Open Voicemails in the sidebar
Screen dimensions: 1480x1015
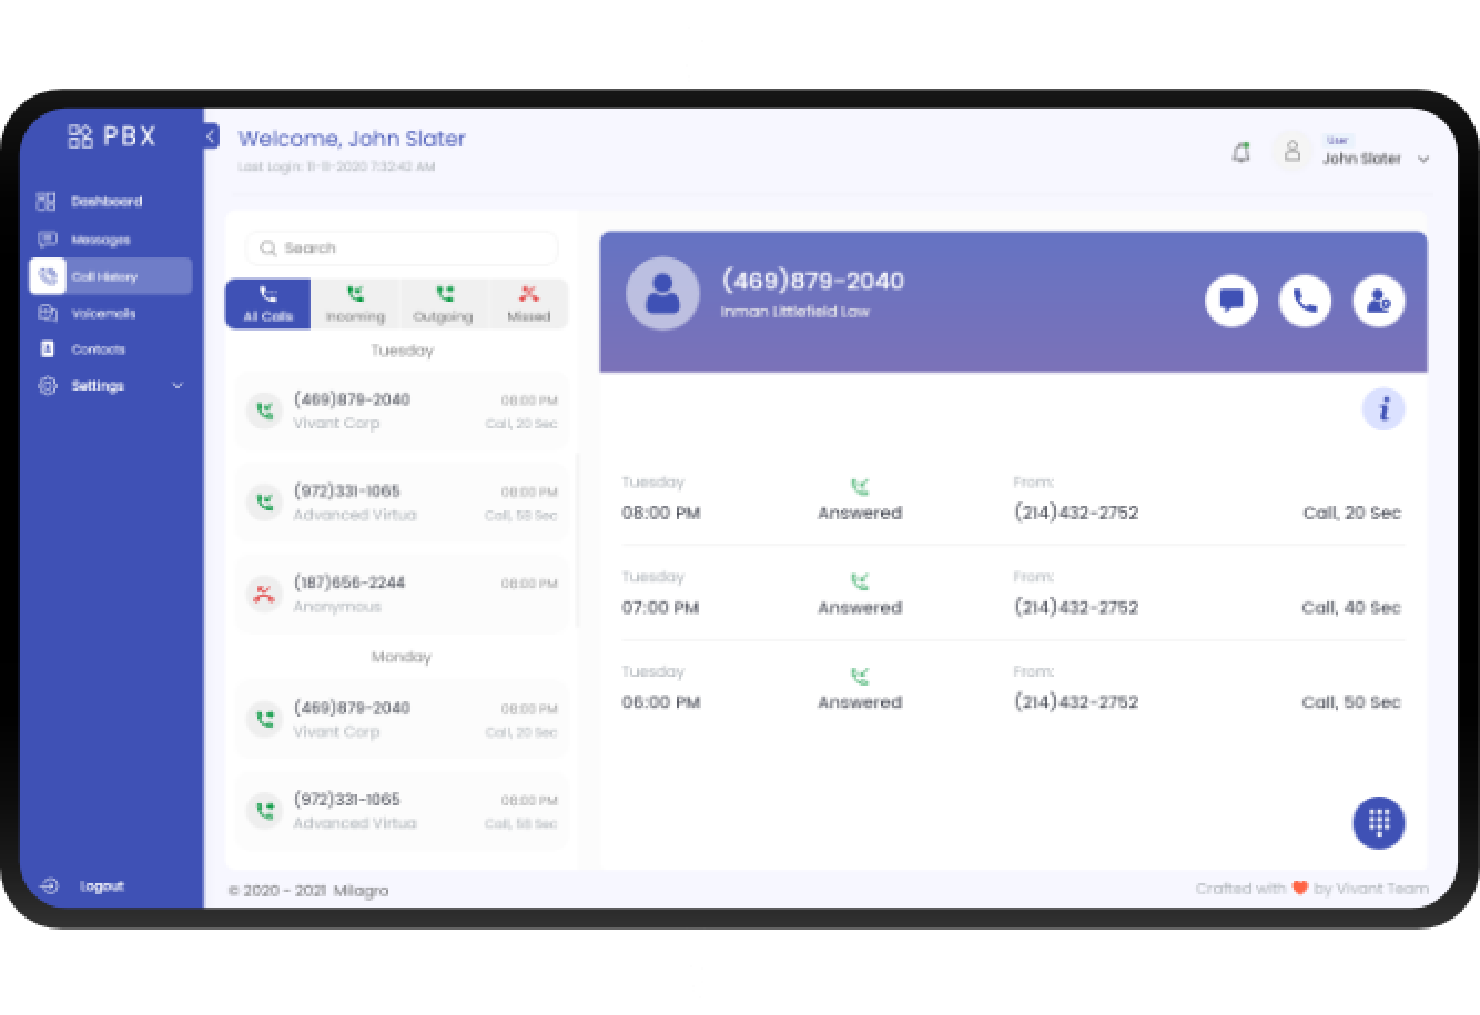[102, 313]
